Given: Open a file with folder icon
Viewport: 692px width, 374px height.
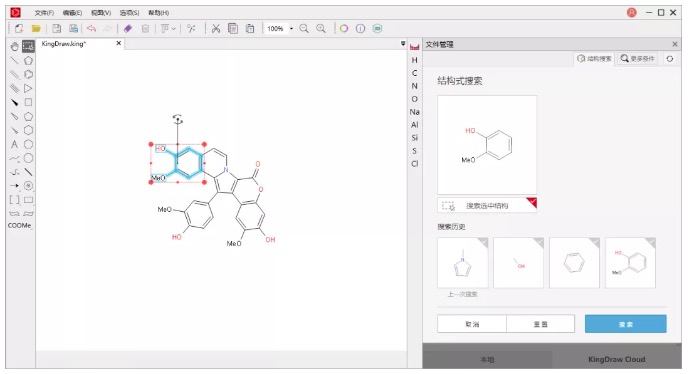Looking at the screenshot, I should 36,29.
